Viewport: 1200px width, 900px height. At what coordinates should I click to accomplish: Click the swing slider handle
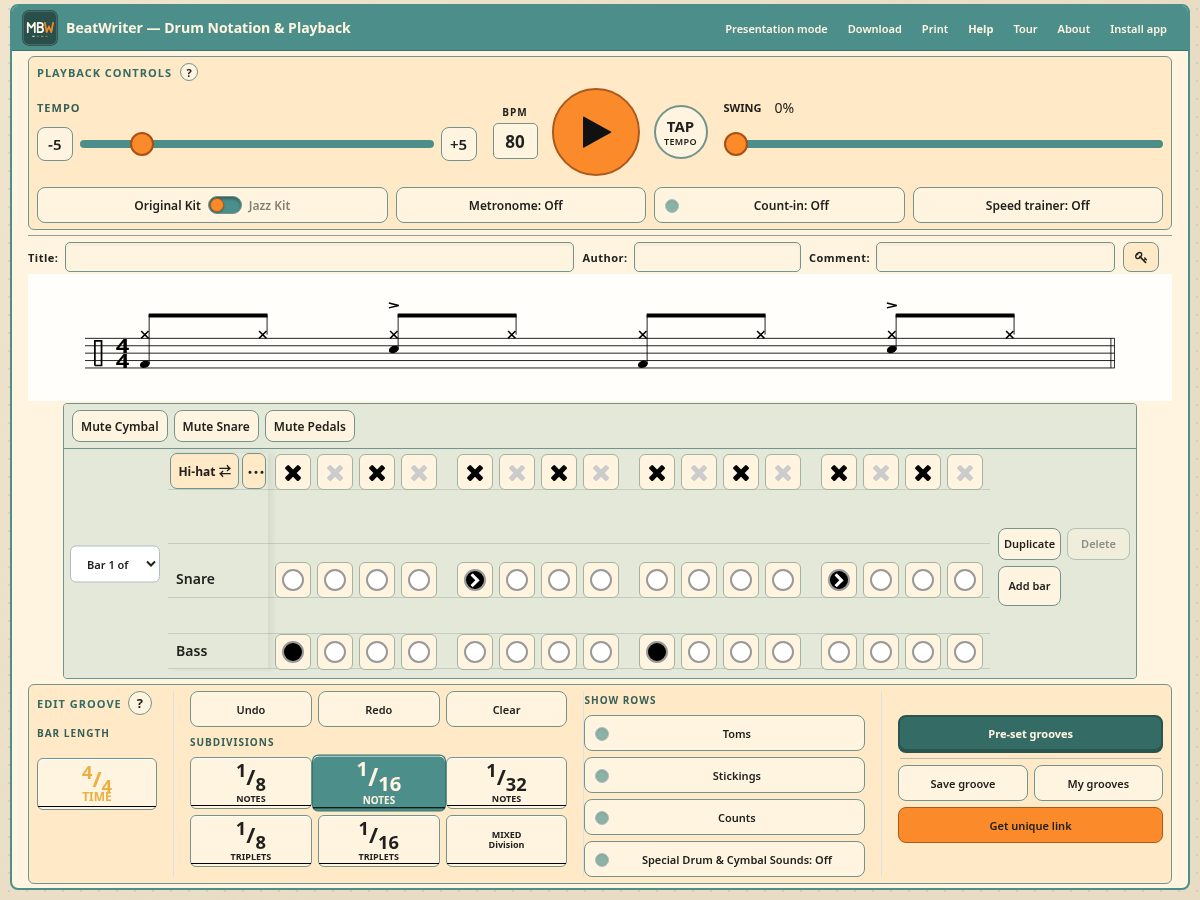[x=736, y=144]
